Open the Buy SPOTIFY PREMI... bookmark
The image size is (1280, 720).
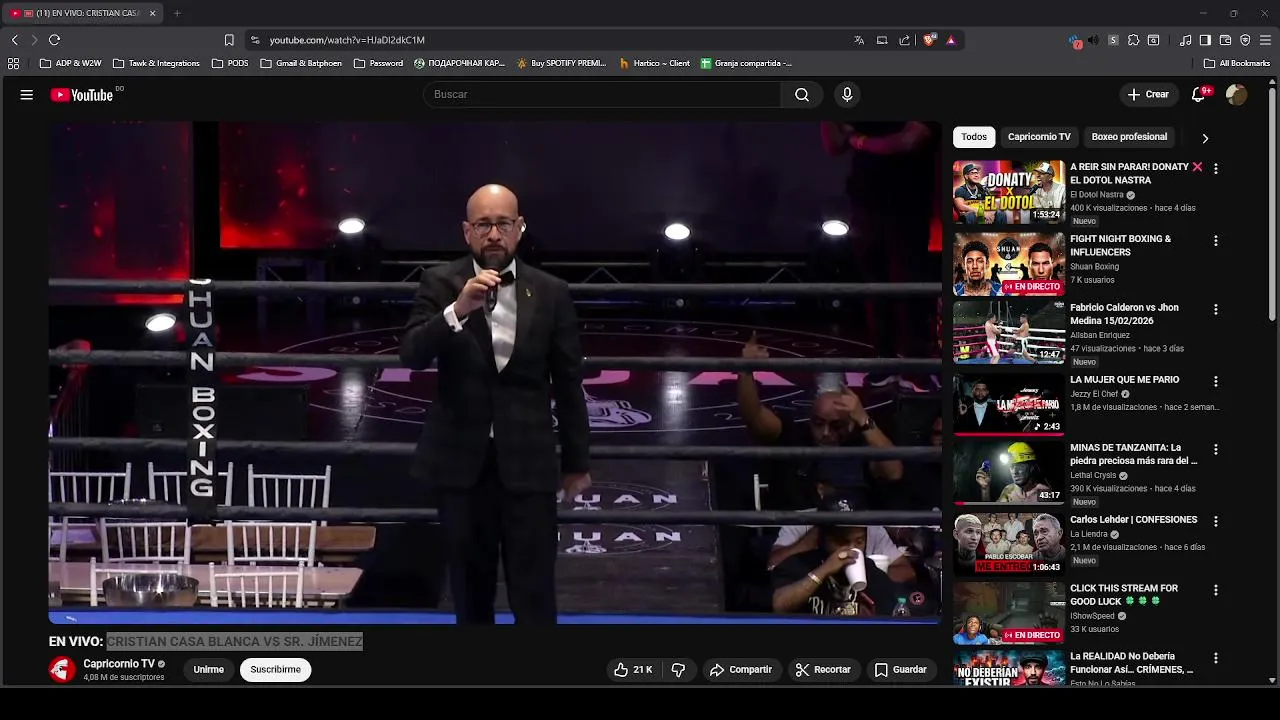click(561, 63)
